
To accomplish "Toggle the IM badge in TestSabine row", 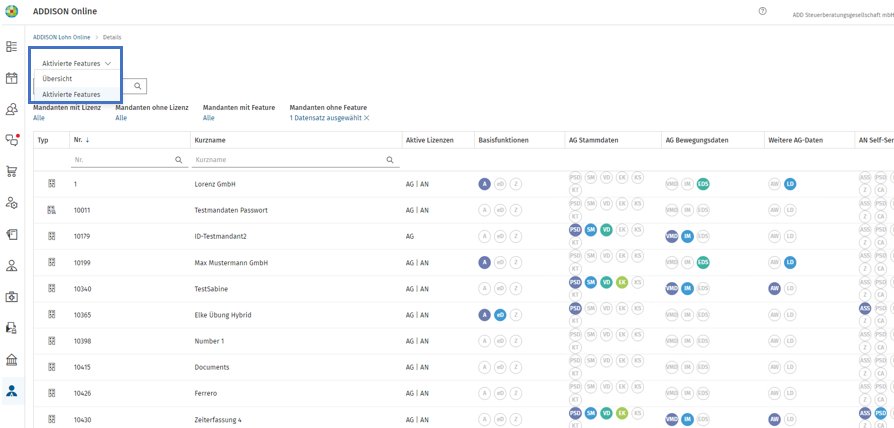I will (688, 288).
